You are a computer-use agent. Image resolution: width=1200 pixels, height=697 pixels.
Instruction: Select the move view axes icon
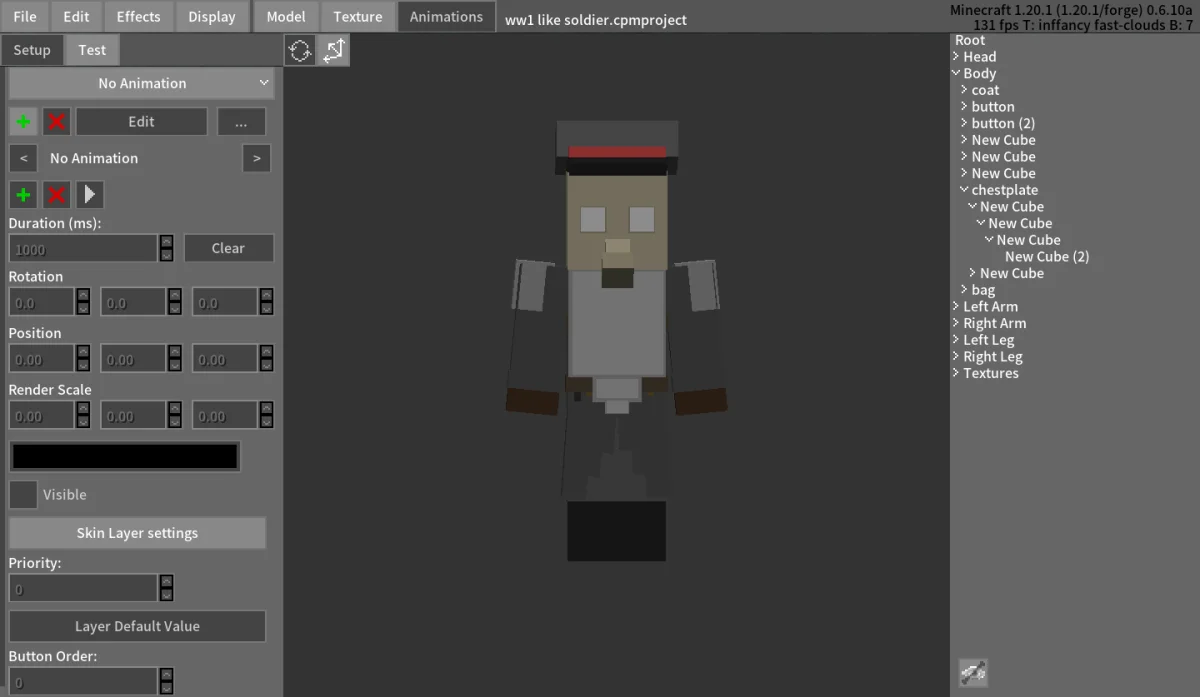[x=333, y=50]
